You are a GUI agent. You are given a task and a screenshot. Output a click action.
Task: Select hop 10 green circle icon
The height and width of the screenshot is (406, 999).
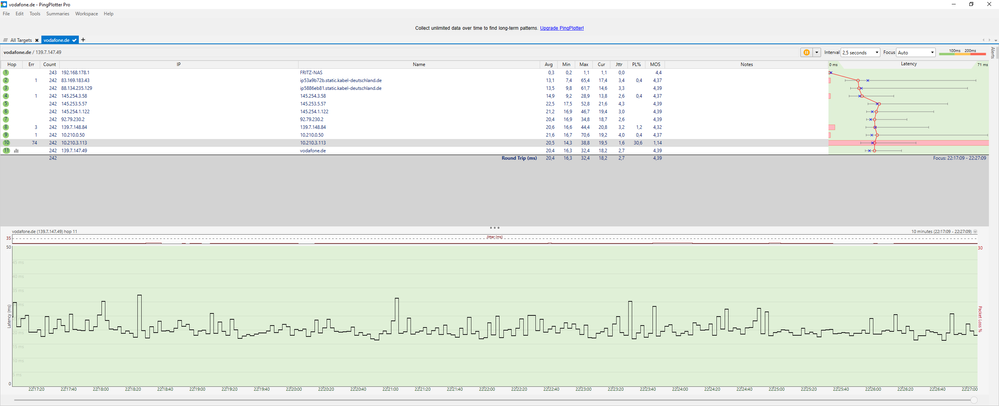(6, 143)
